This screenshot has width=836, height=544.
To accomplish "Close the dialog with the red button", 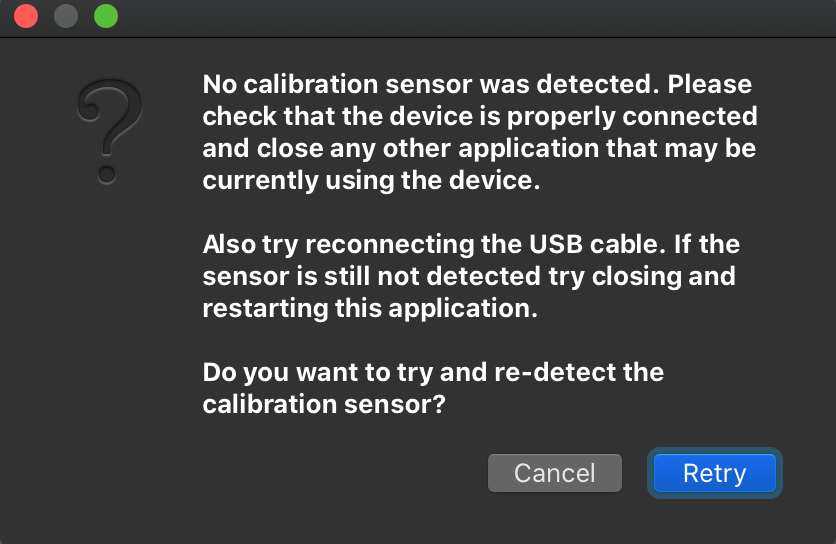I will click(27, 17).
